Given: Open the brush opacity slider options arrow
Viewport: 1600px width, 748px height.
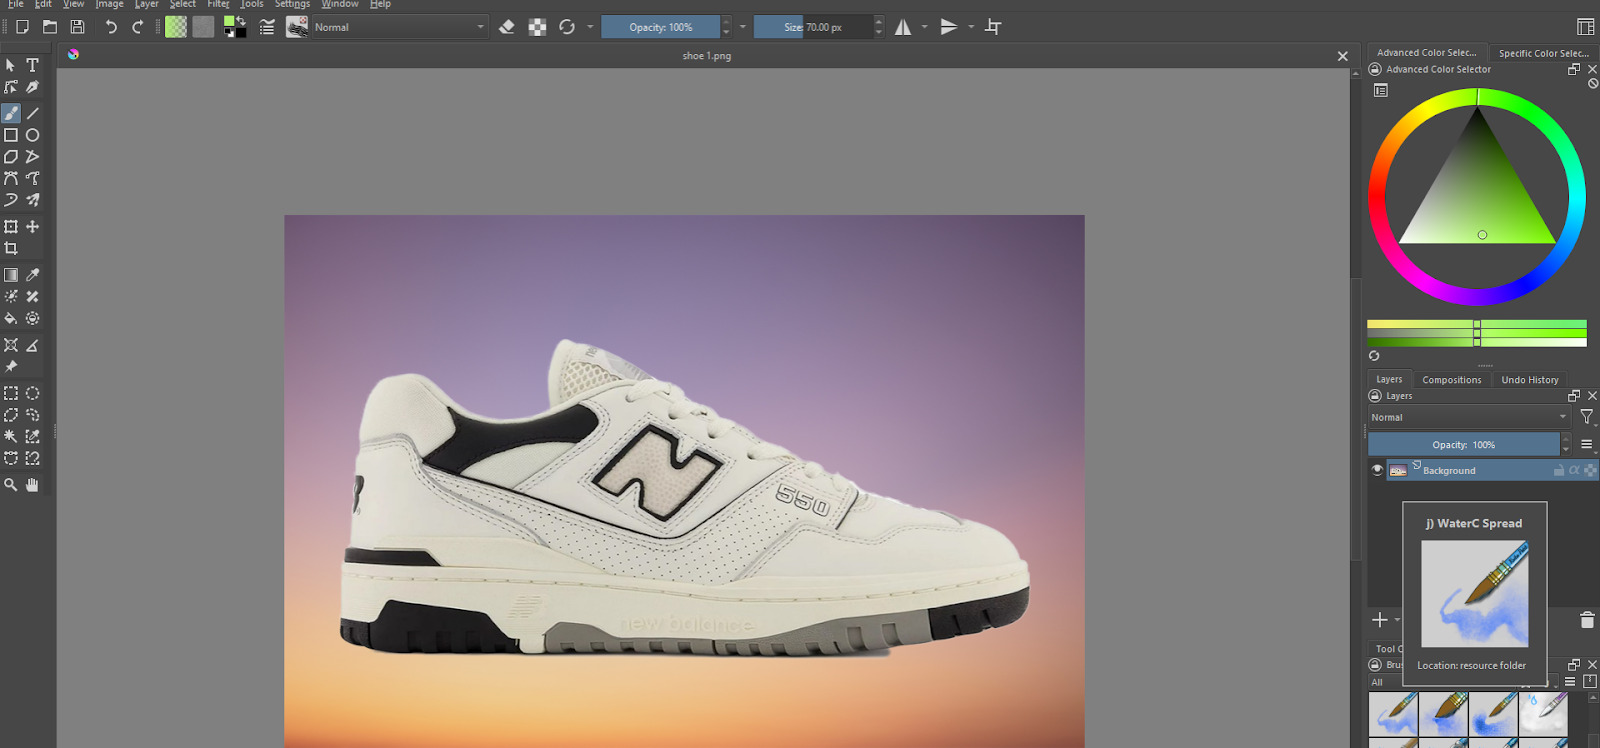Looking at the screenshot, I should (741, 27).
